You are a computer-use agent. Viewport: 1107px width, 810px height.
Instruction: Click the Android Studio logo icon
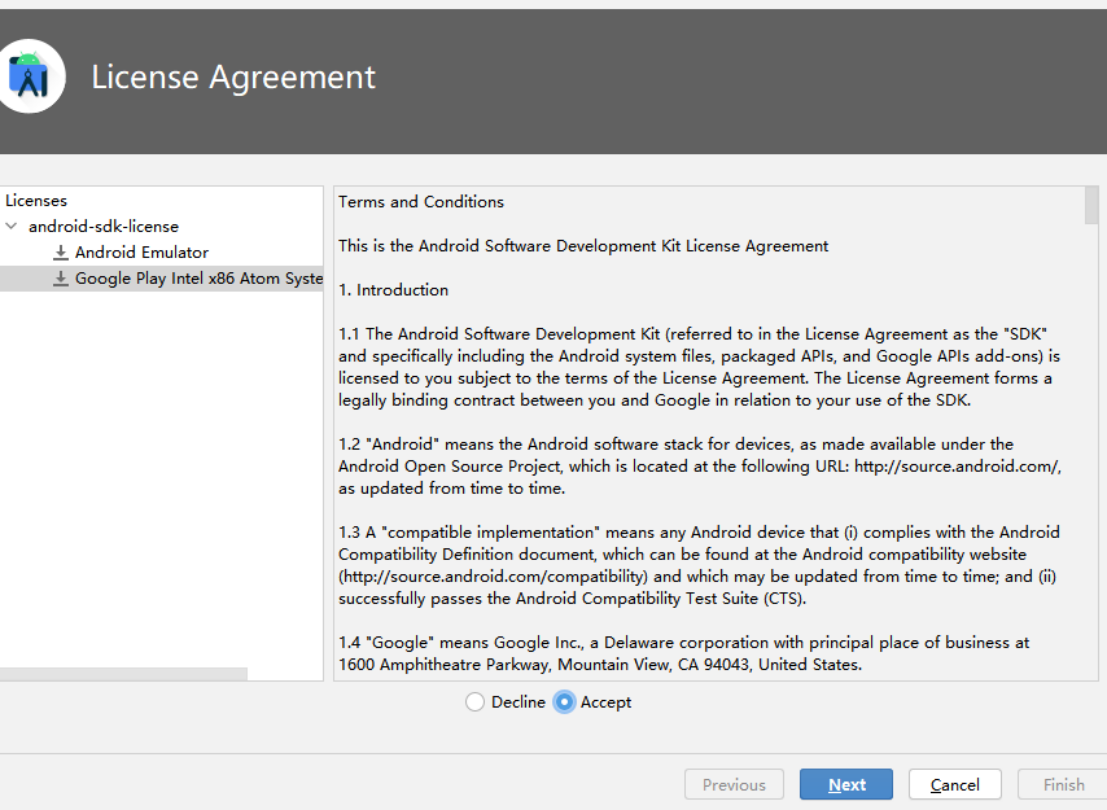click(30, 76)
